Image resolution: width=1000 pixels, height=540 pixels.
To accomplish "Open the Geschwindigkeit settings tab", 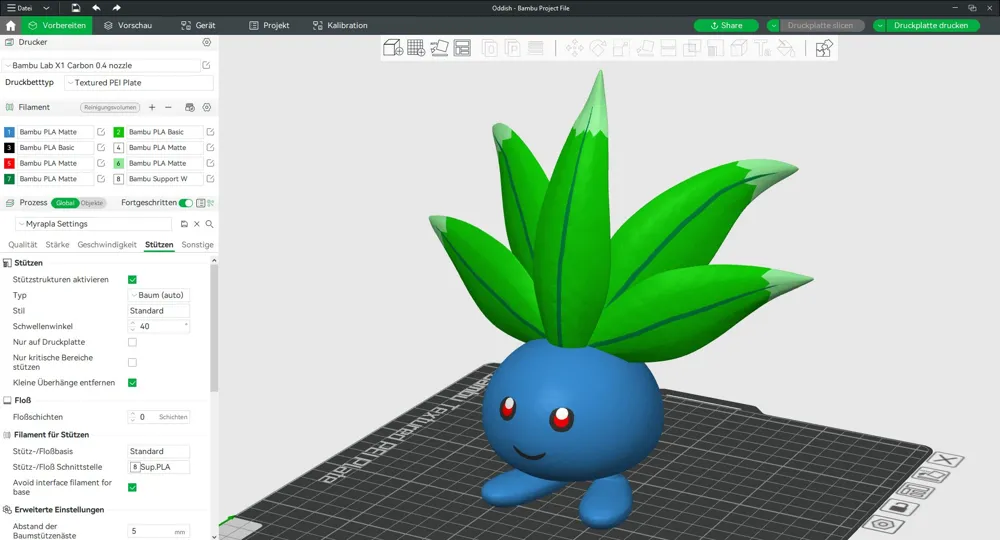I will [x=107, y=245].
